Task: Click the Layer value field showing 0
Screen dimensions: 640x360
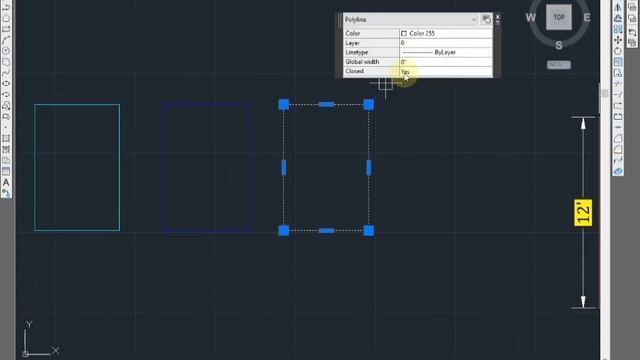Action: (x=446, y=43)
